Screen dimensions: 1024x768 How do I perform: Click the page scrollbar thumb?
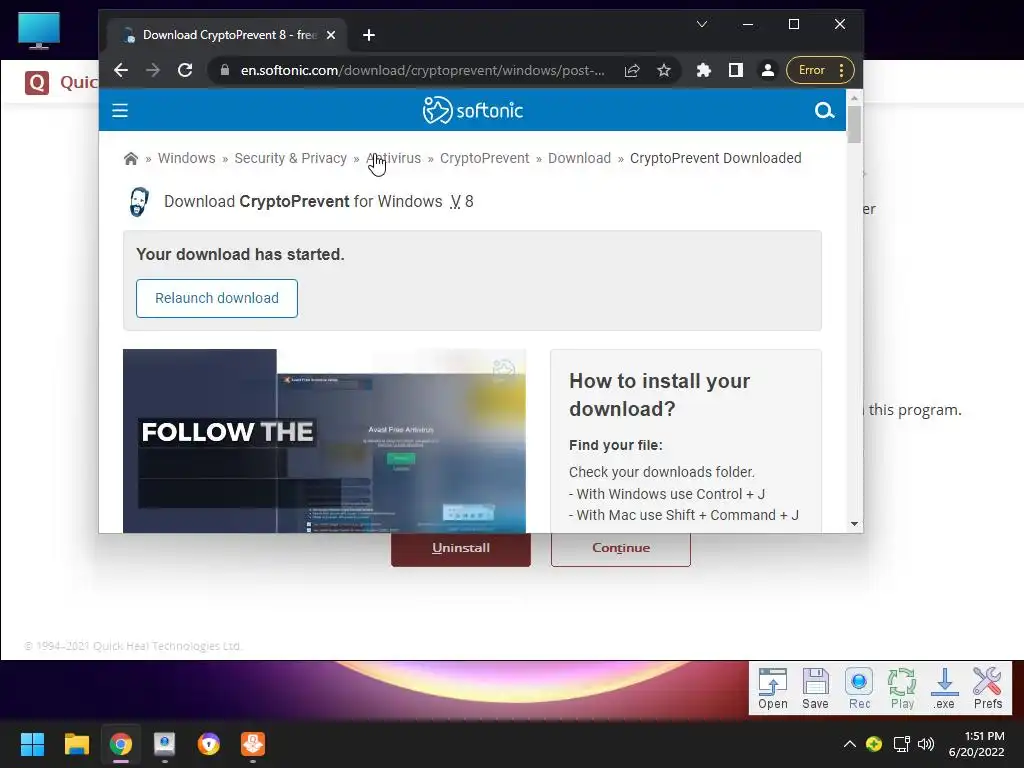[854, 123]
